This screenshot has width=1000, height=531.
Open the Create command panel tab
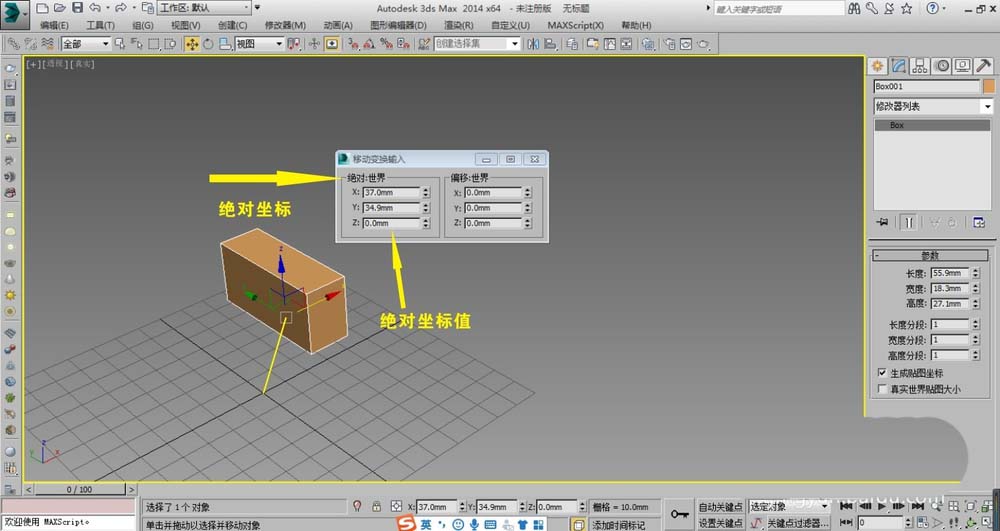click(x=878, y=66)
